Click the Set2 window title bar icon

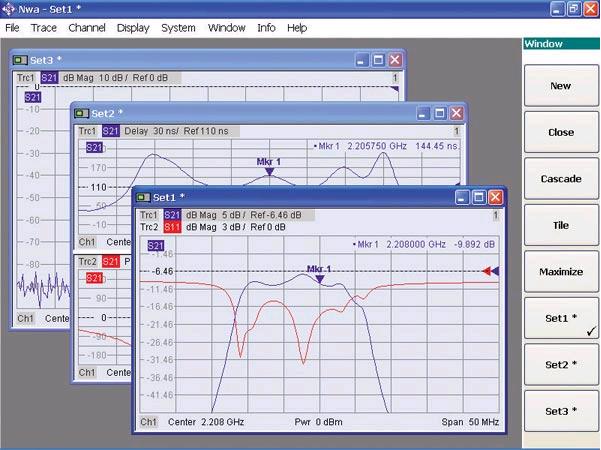(82, 114)
